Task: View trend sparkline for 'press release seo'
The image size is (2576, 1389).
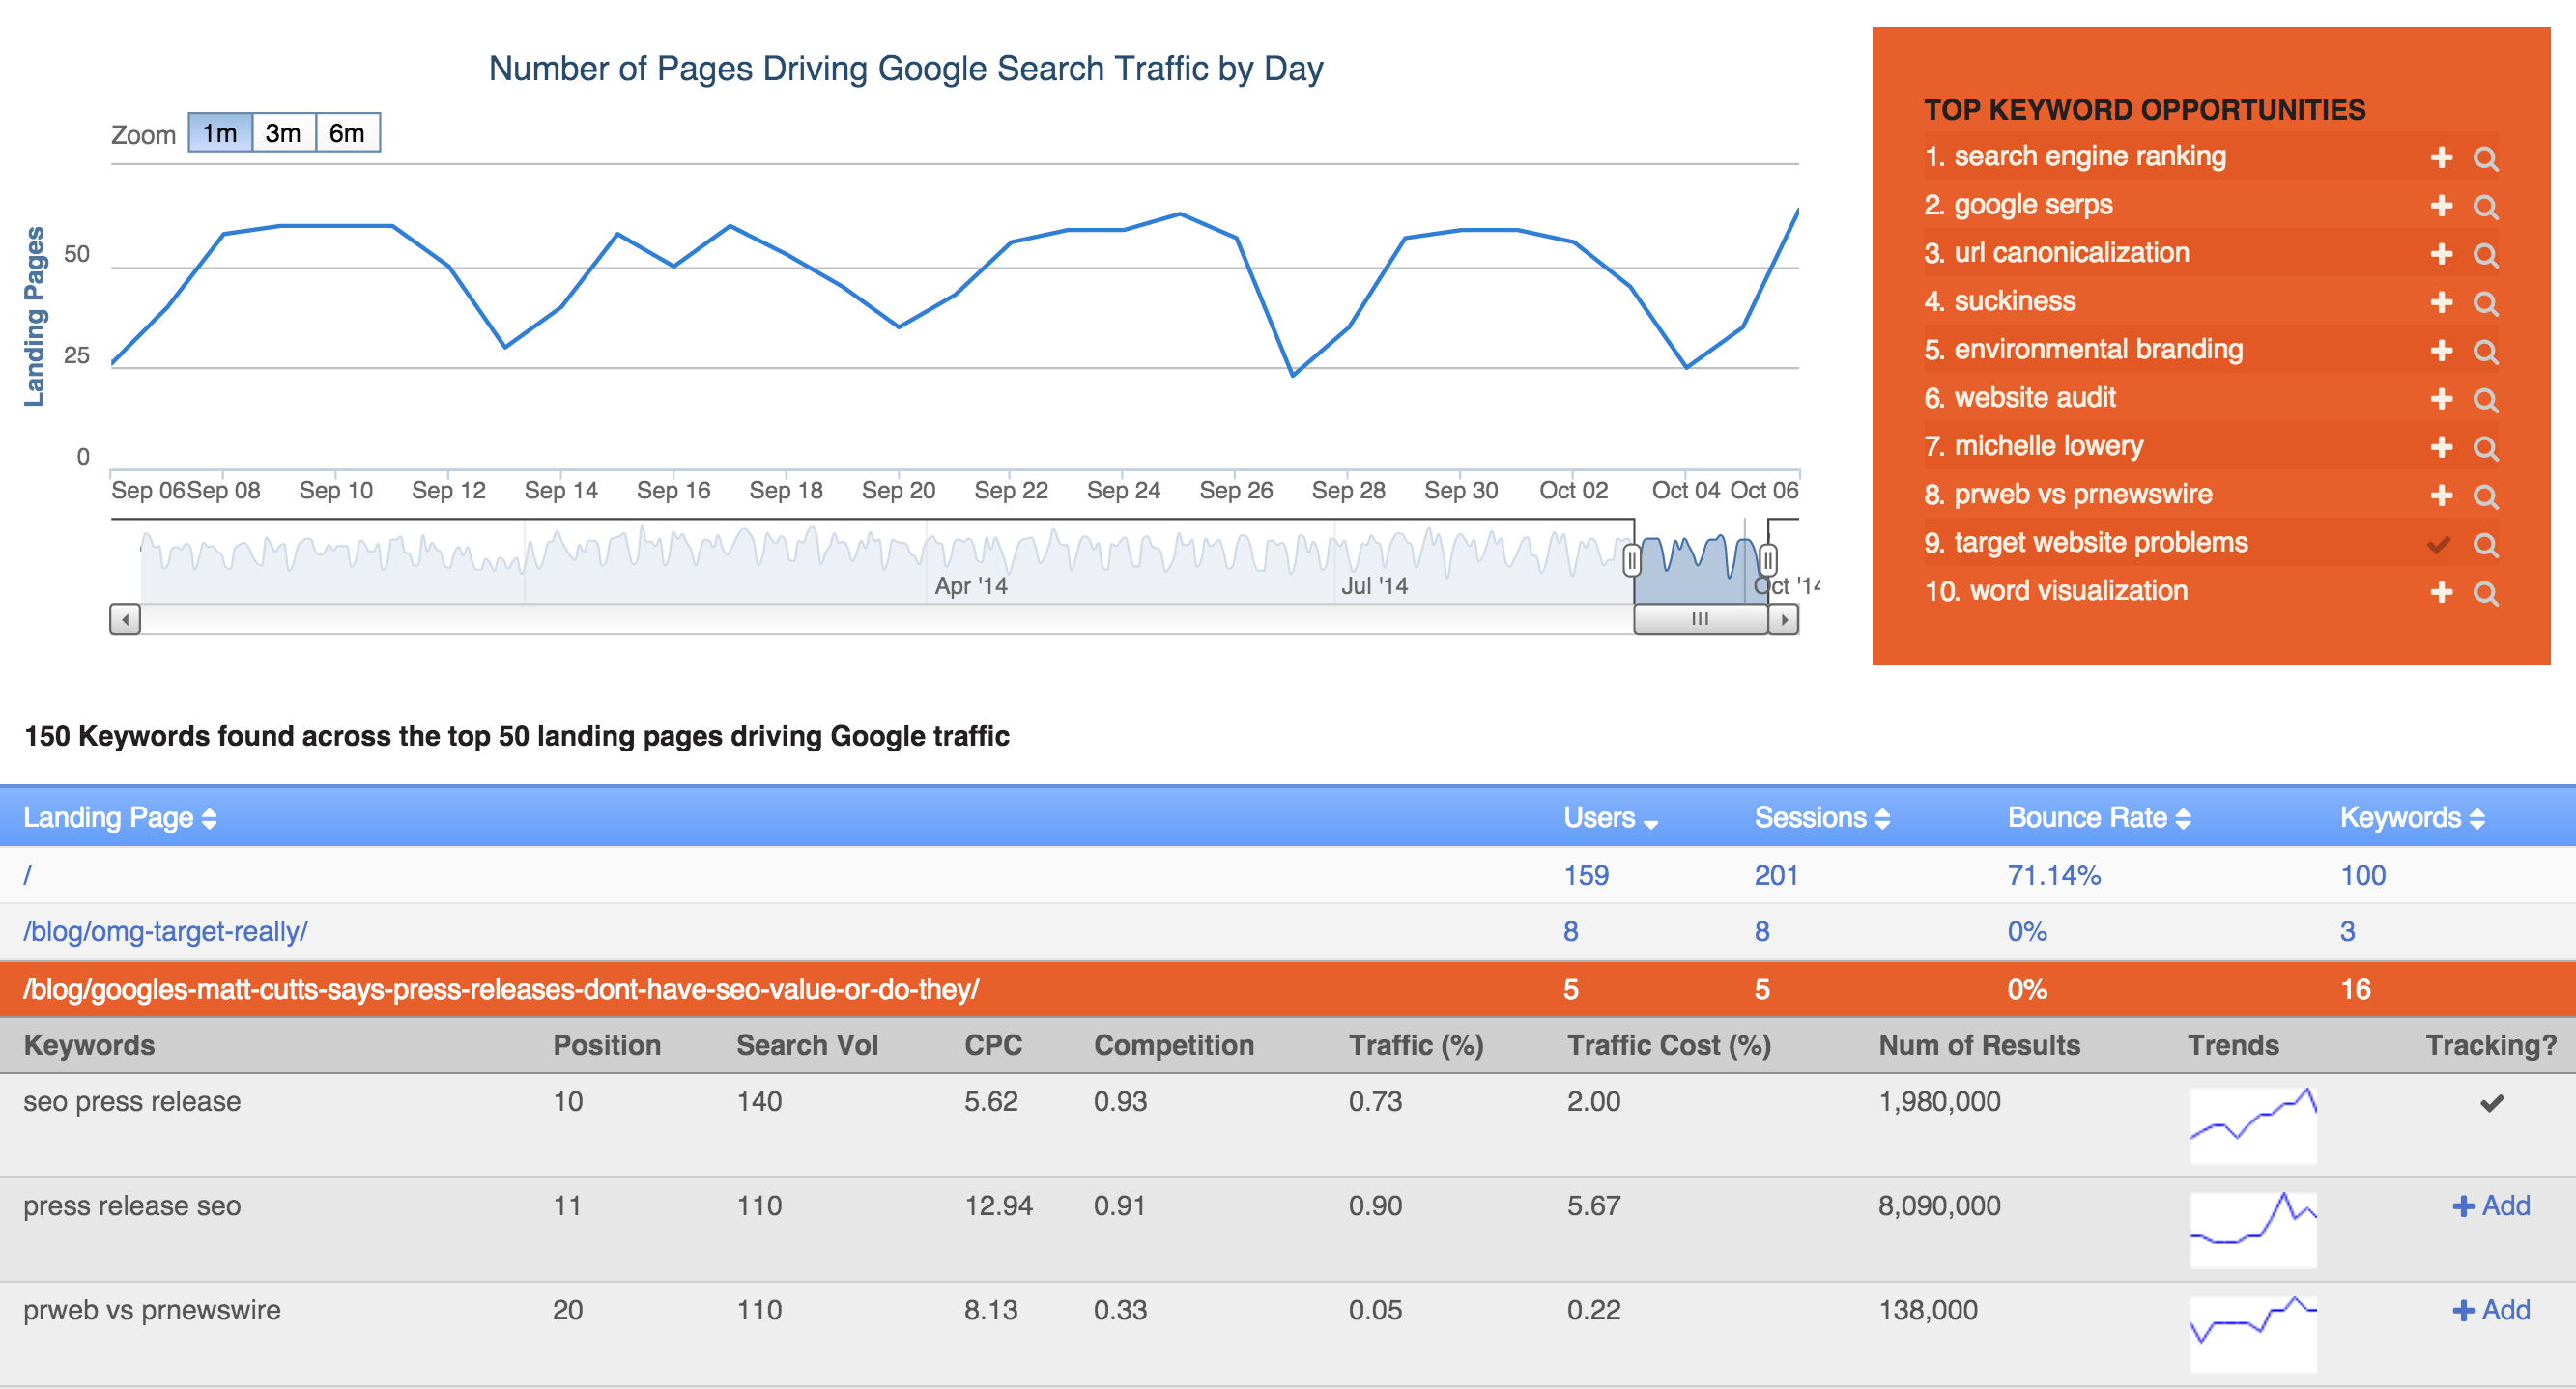Action: [2253, 1230]
